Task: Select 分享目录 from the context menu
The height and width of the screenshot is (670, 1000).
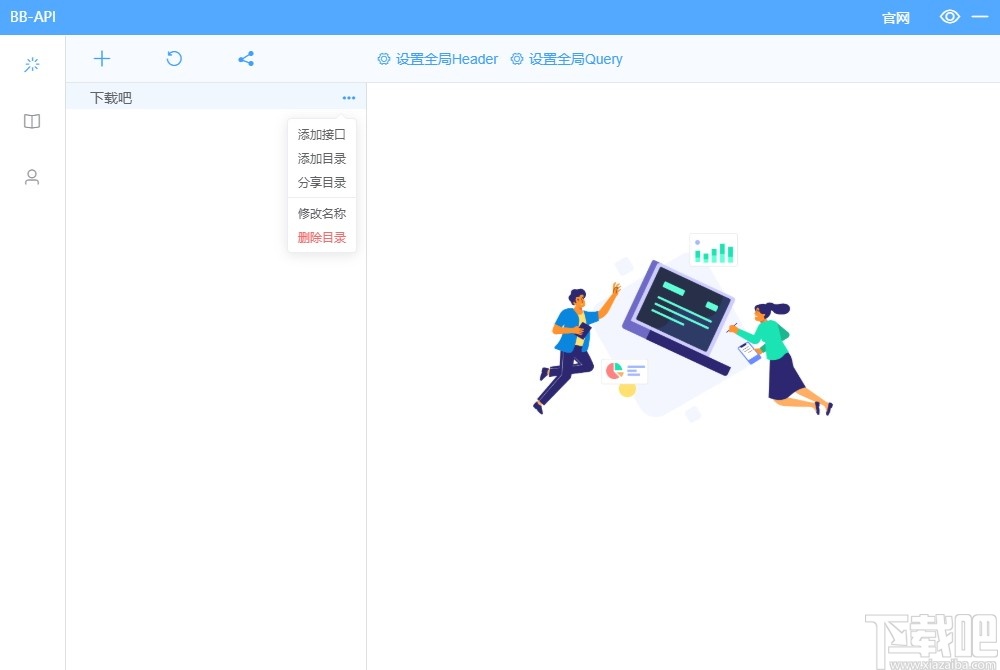Action: [321, 182]
